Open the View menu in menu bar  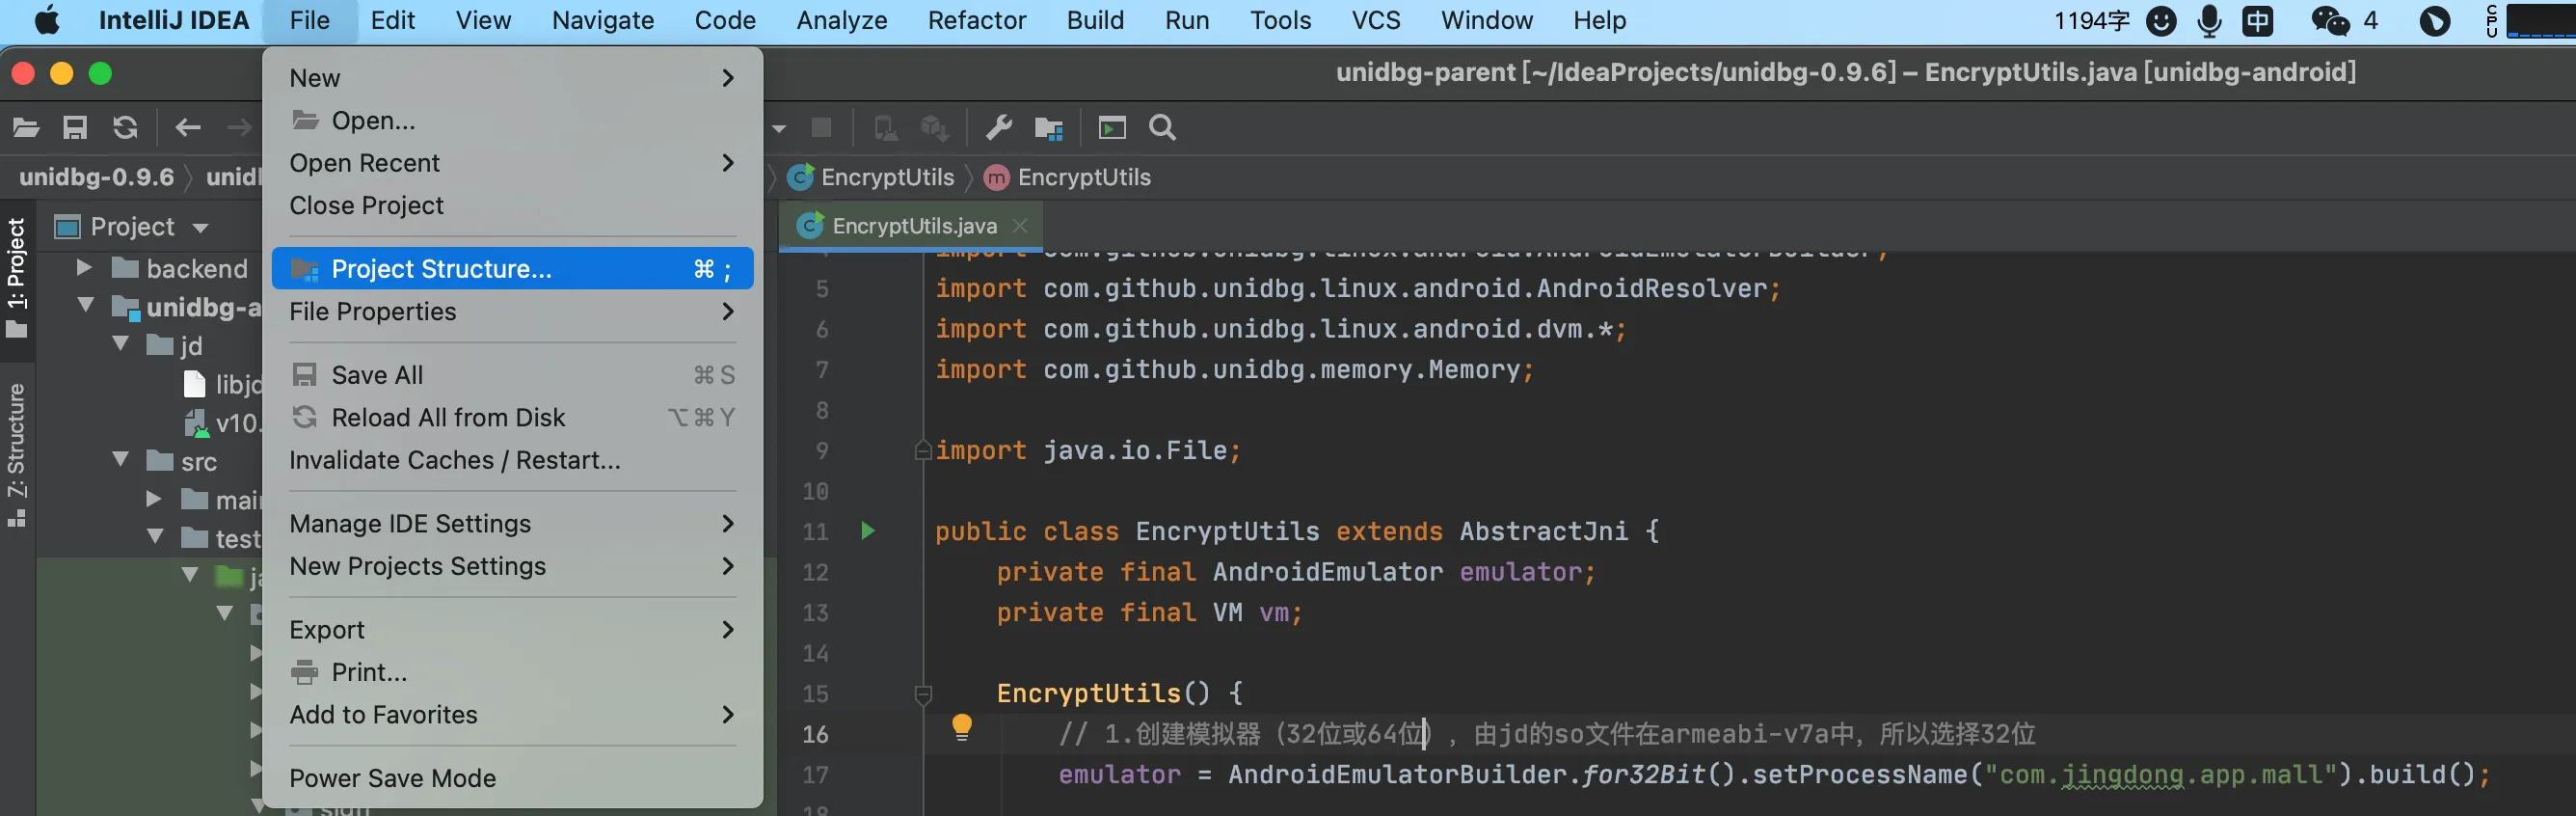pyautogui.click(x=483, y=20)
